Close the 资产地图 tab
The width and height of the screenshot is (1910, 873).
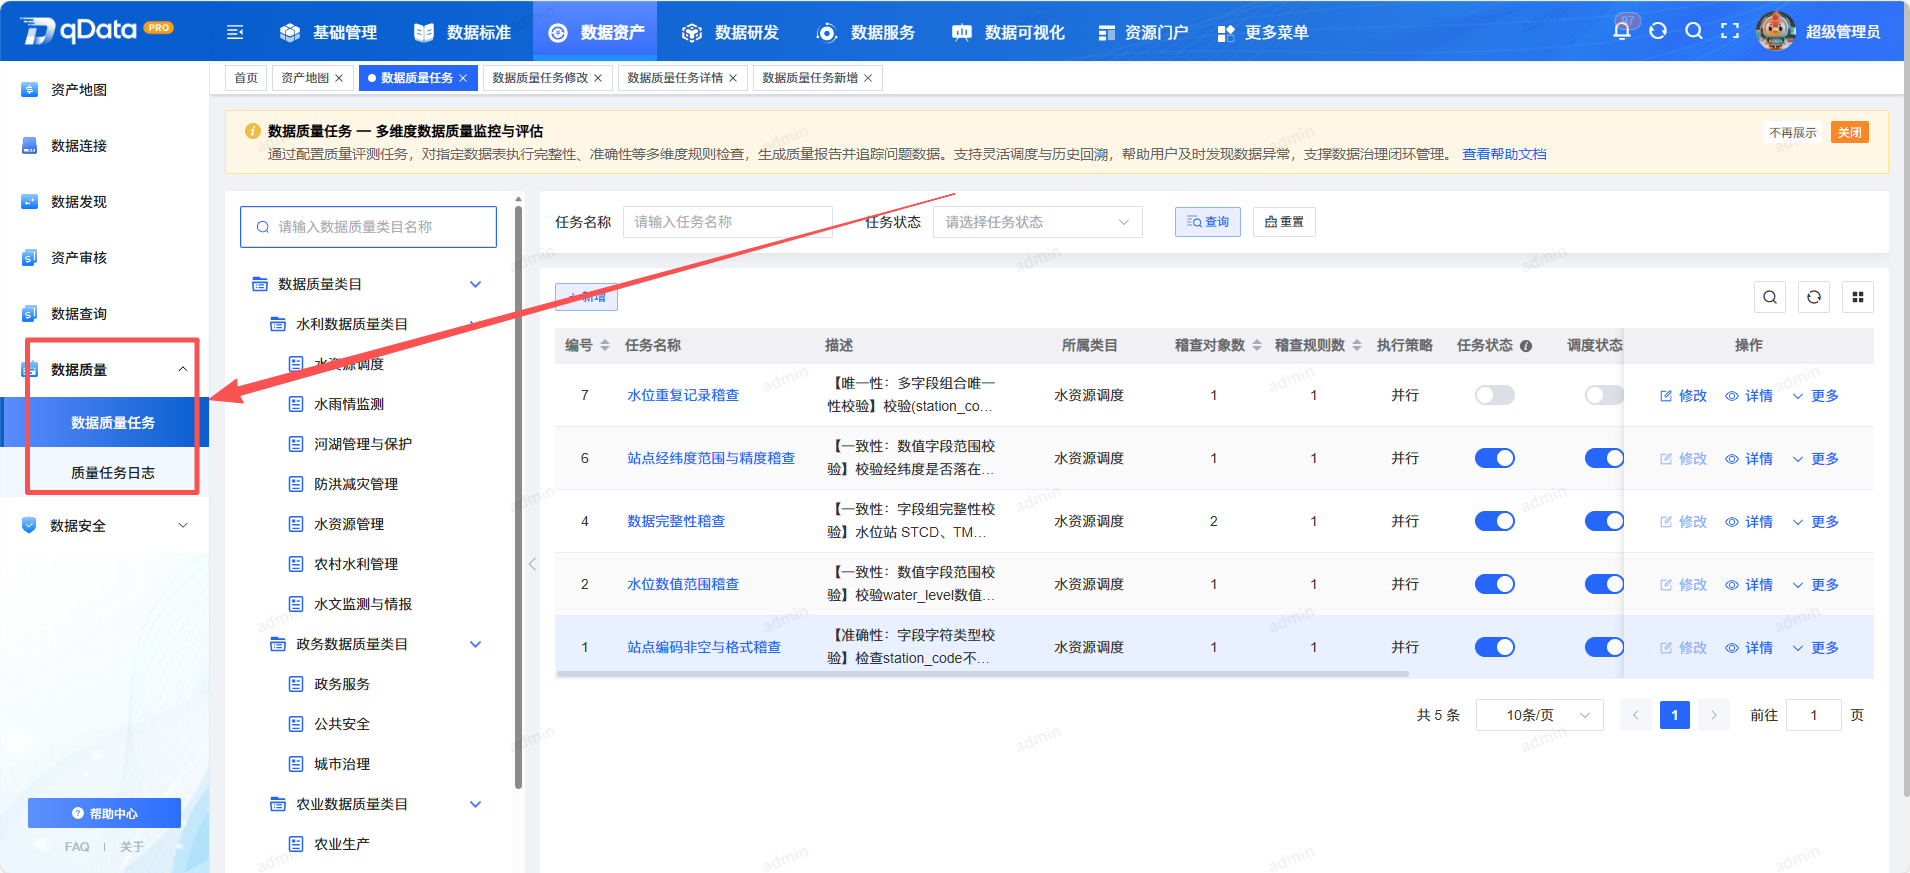point(339,78)
